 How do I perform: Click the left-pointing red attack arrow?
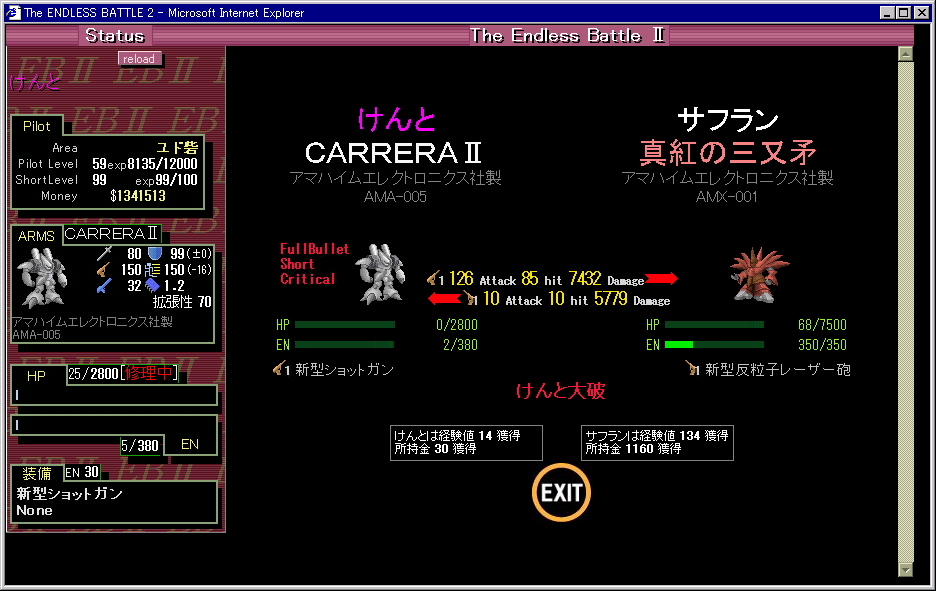[444, 299]
